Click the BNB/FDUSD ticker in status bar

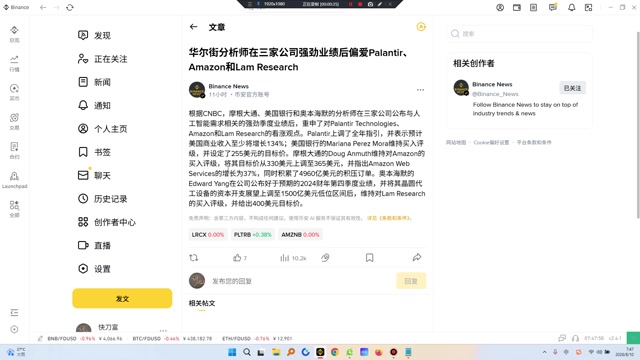[x=85, y=338]
